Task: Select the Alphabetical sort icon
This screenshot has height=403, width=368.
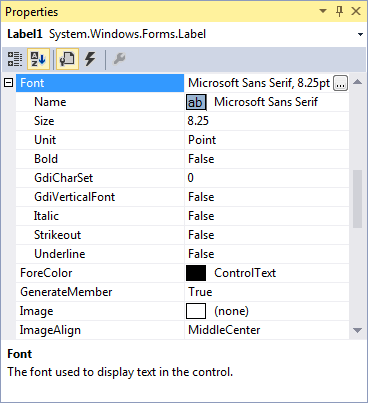Action: click(x=38, y=59)
